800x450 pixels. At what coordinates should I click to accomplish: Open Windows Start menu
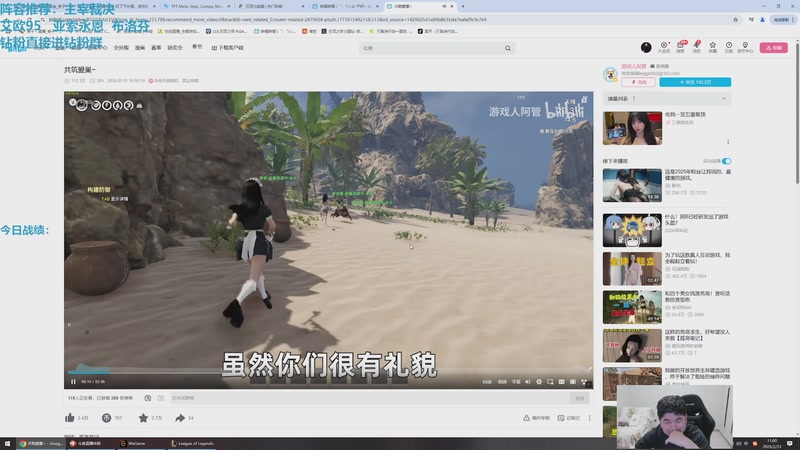pyautogui.click(x=7, y=443)
